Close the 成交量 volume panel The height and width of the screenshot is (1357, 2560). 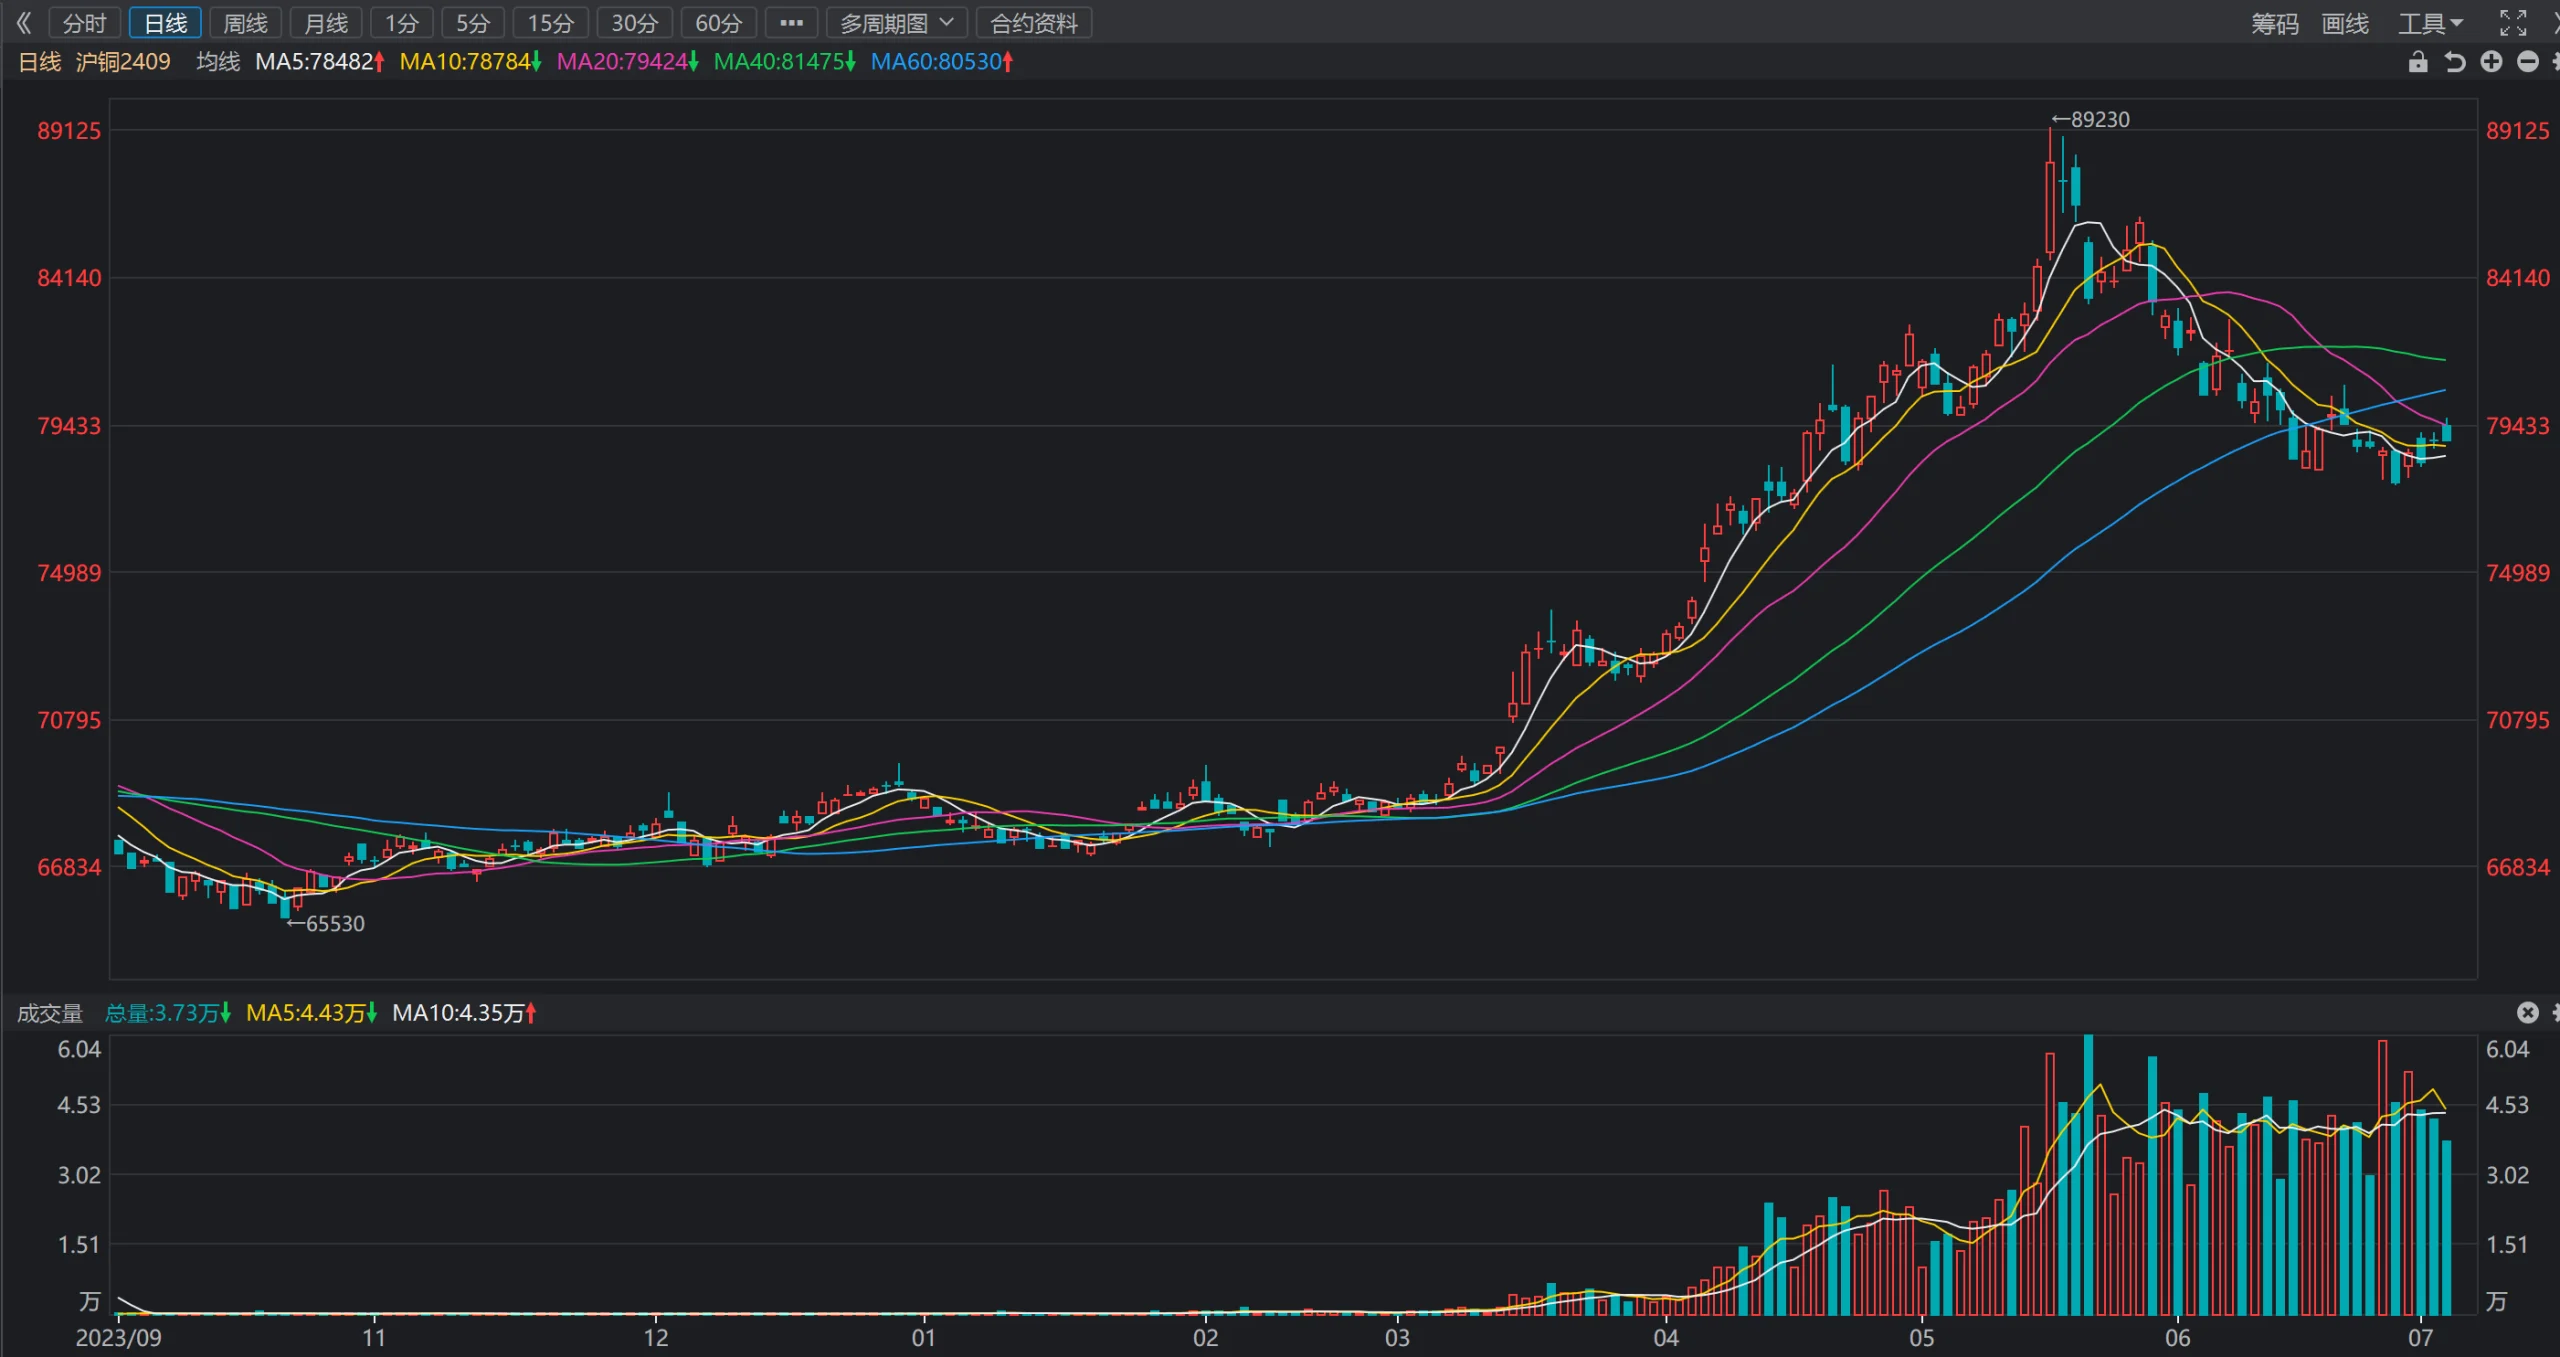[2528, 1013]
